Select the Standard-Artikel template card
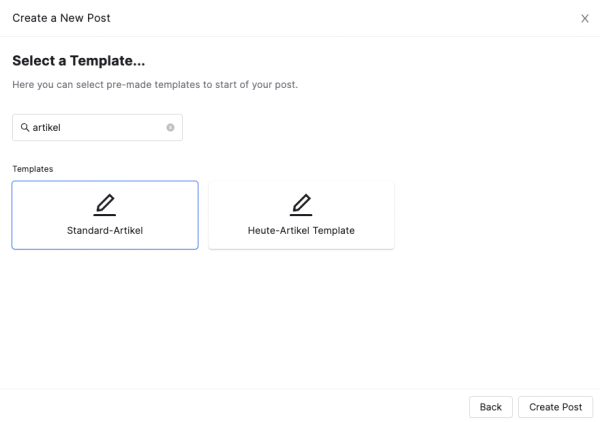Screen dimensions: 600x422 coord(105,215)
